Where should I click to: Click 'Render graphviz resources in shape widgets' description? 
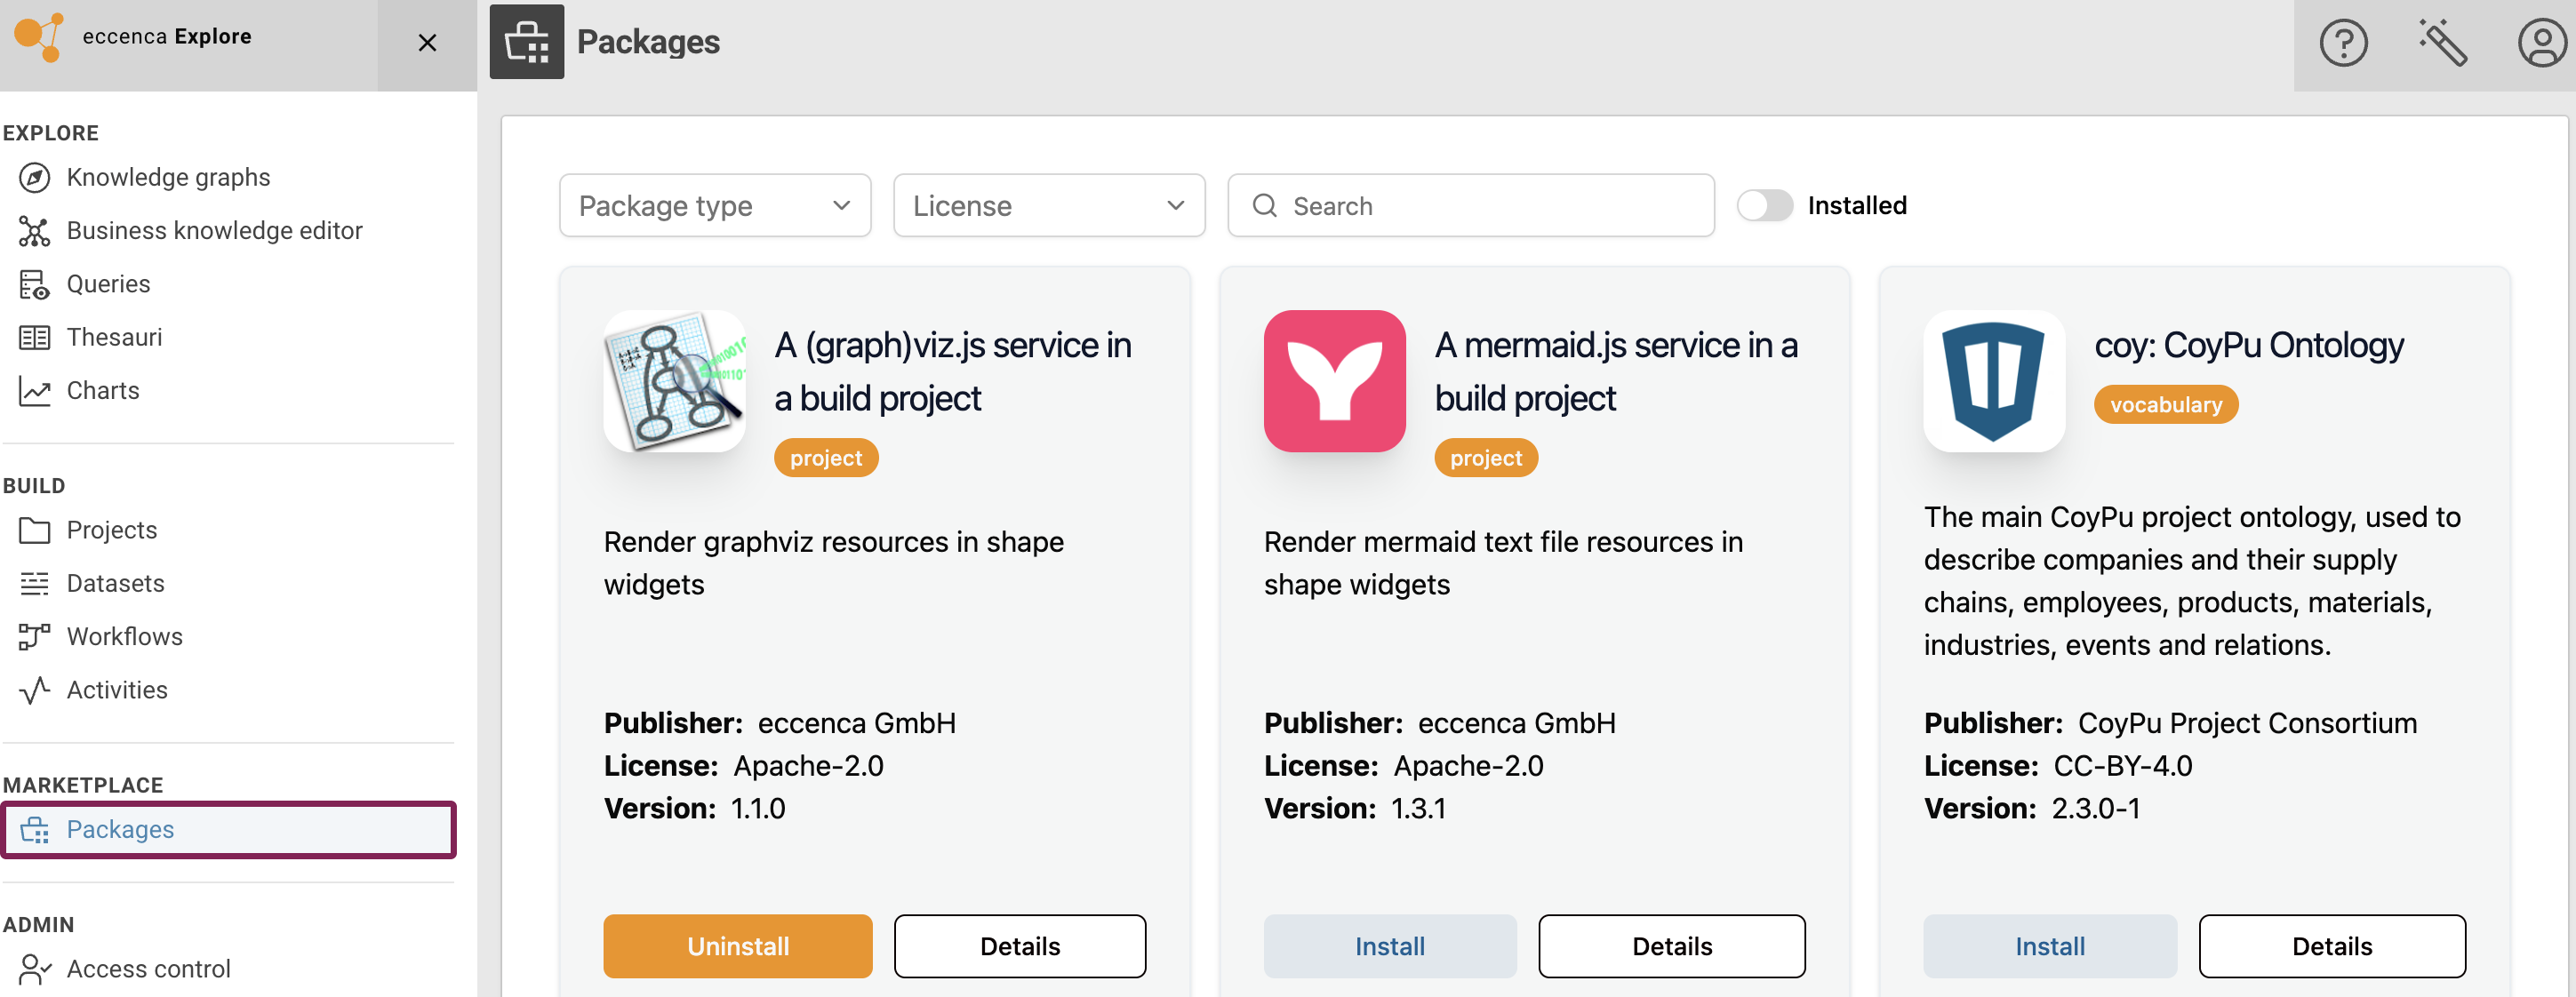pos(834,563)
